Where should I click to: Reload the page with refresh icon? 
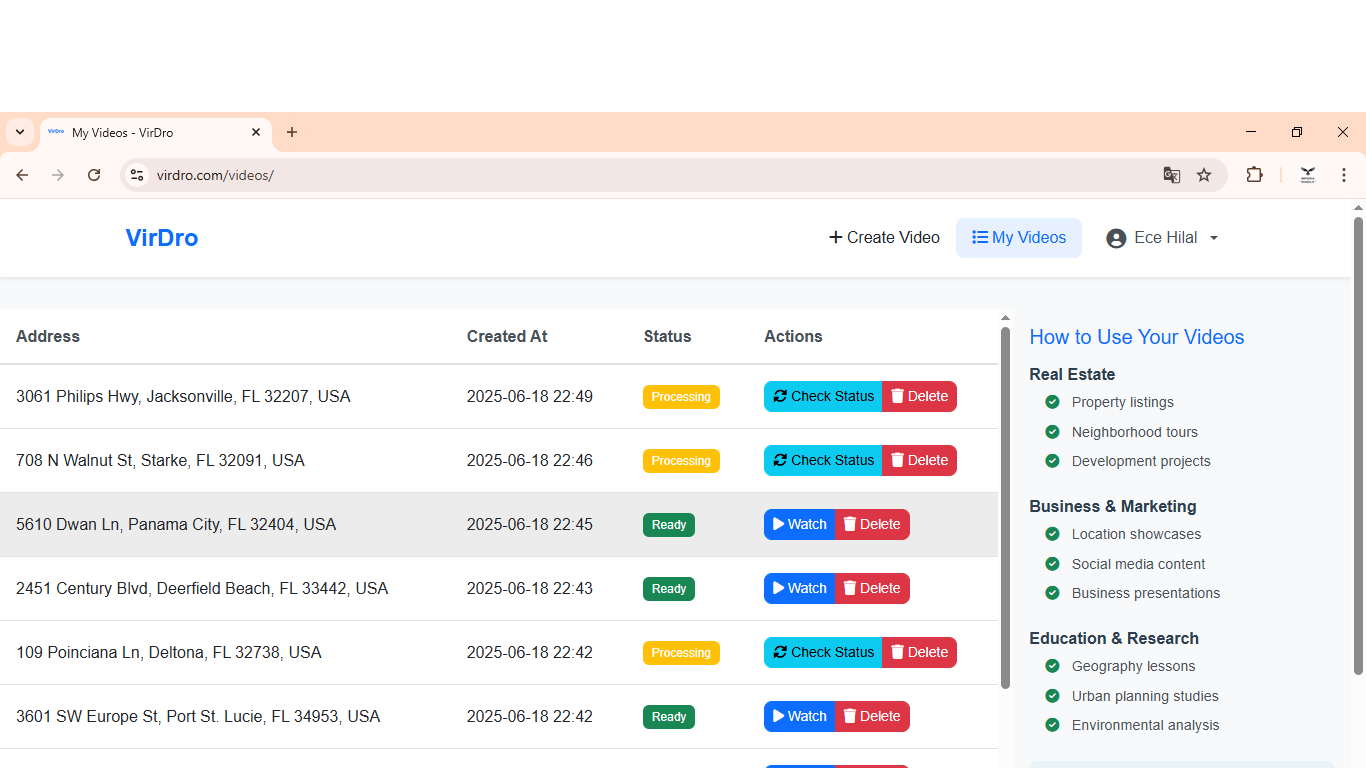(94, 175)
